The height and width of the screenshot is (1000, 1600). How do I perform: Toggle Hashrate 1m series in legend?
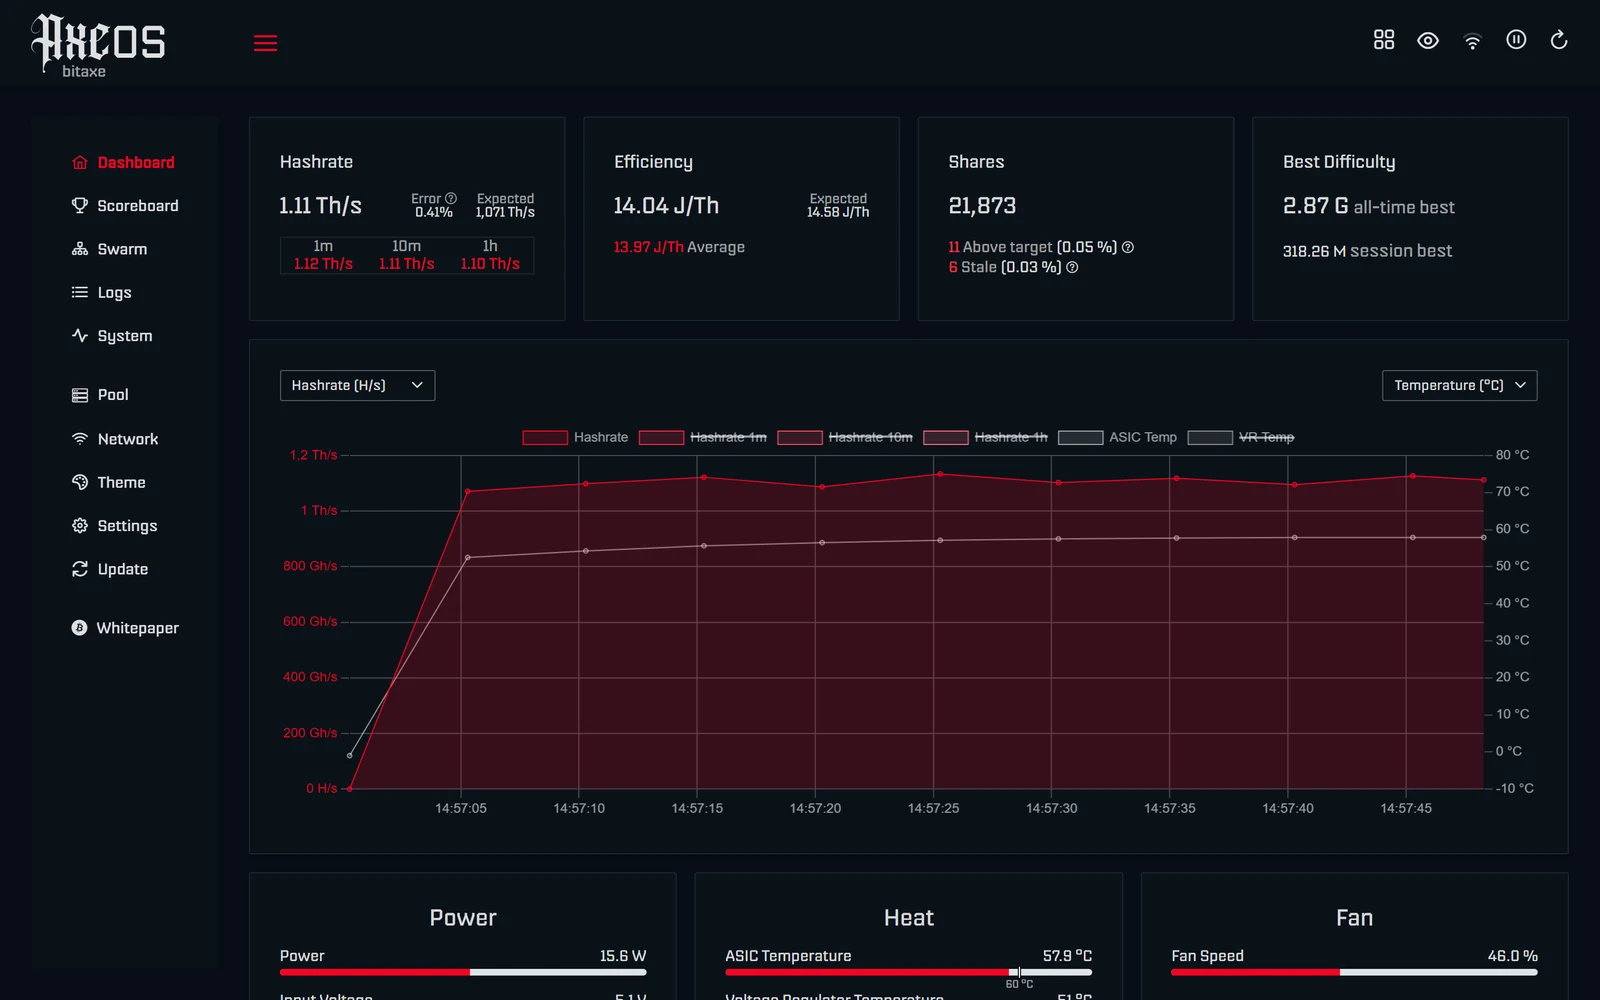pyautogui.click(x=703, y=437)
